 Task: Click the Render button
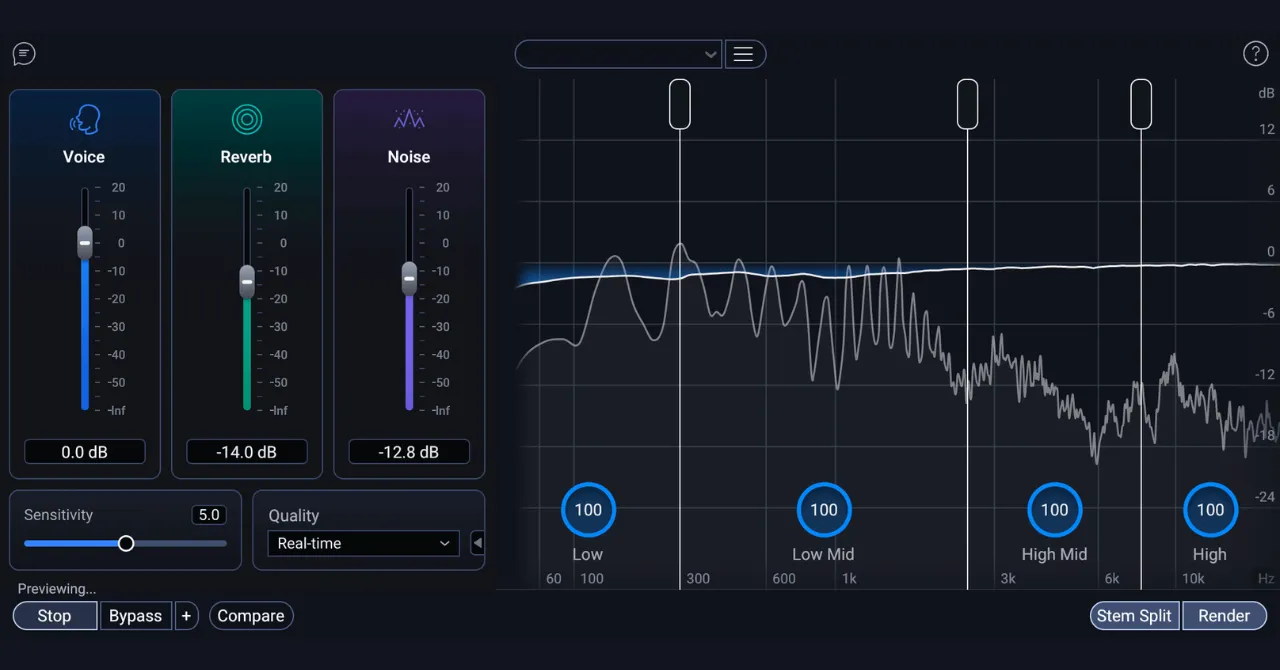(1224, 616)
